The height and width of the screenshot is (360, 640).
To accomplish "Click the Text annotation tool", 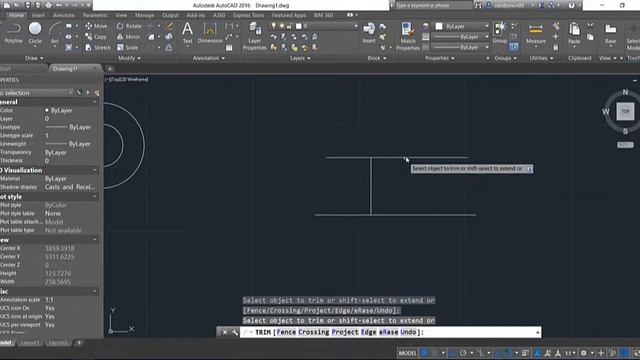I will [187, 33].
